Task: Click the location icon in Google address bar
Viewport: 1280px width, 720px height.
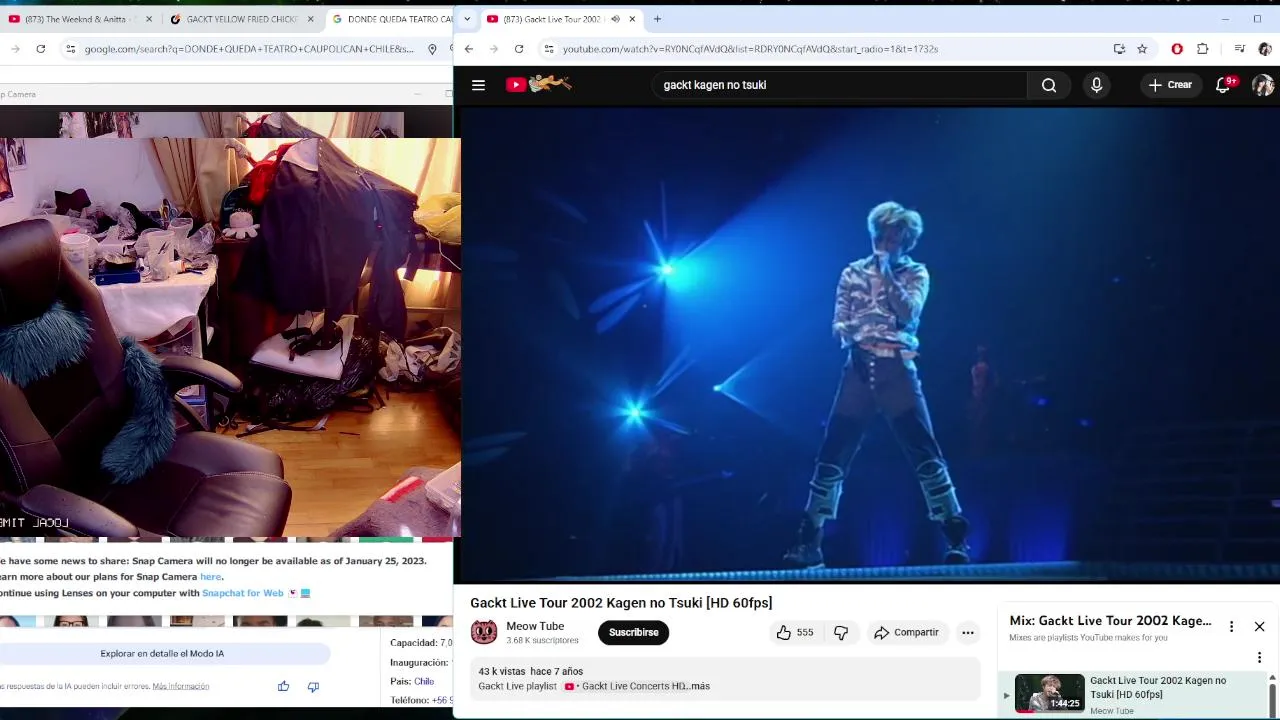Action: (x=432, y=49)
